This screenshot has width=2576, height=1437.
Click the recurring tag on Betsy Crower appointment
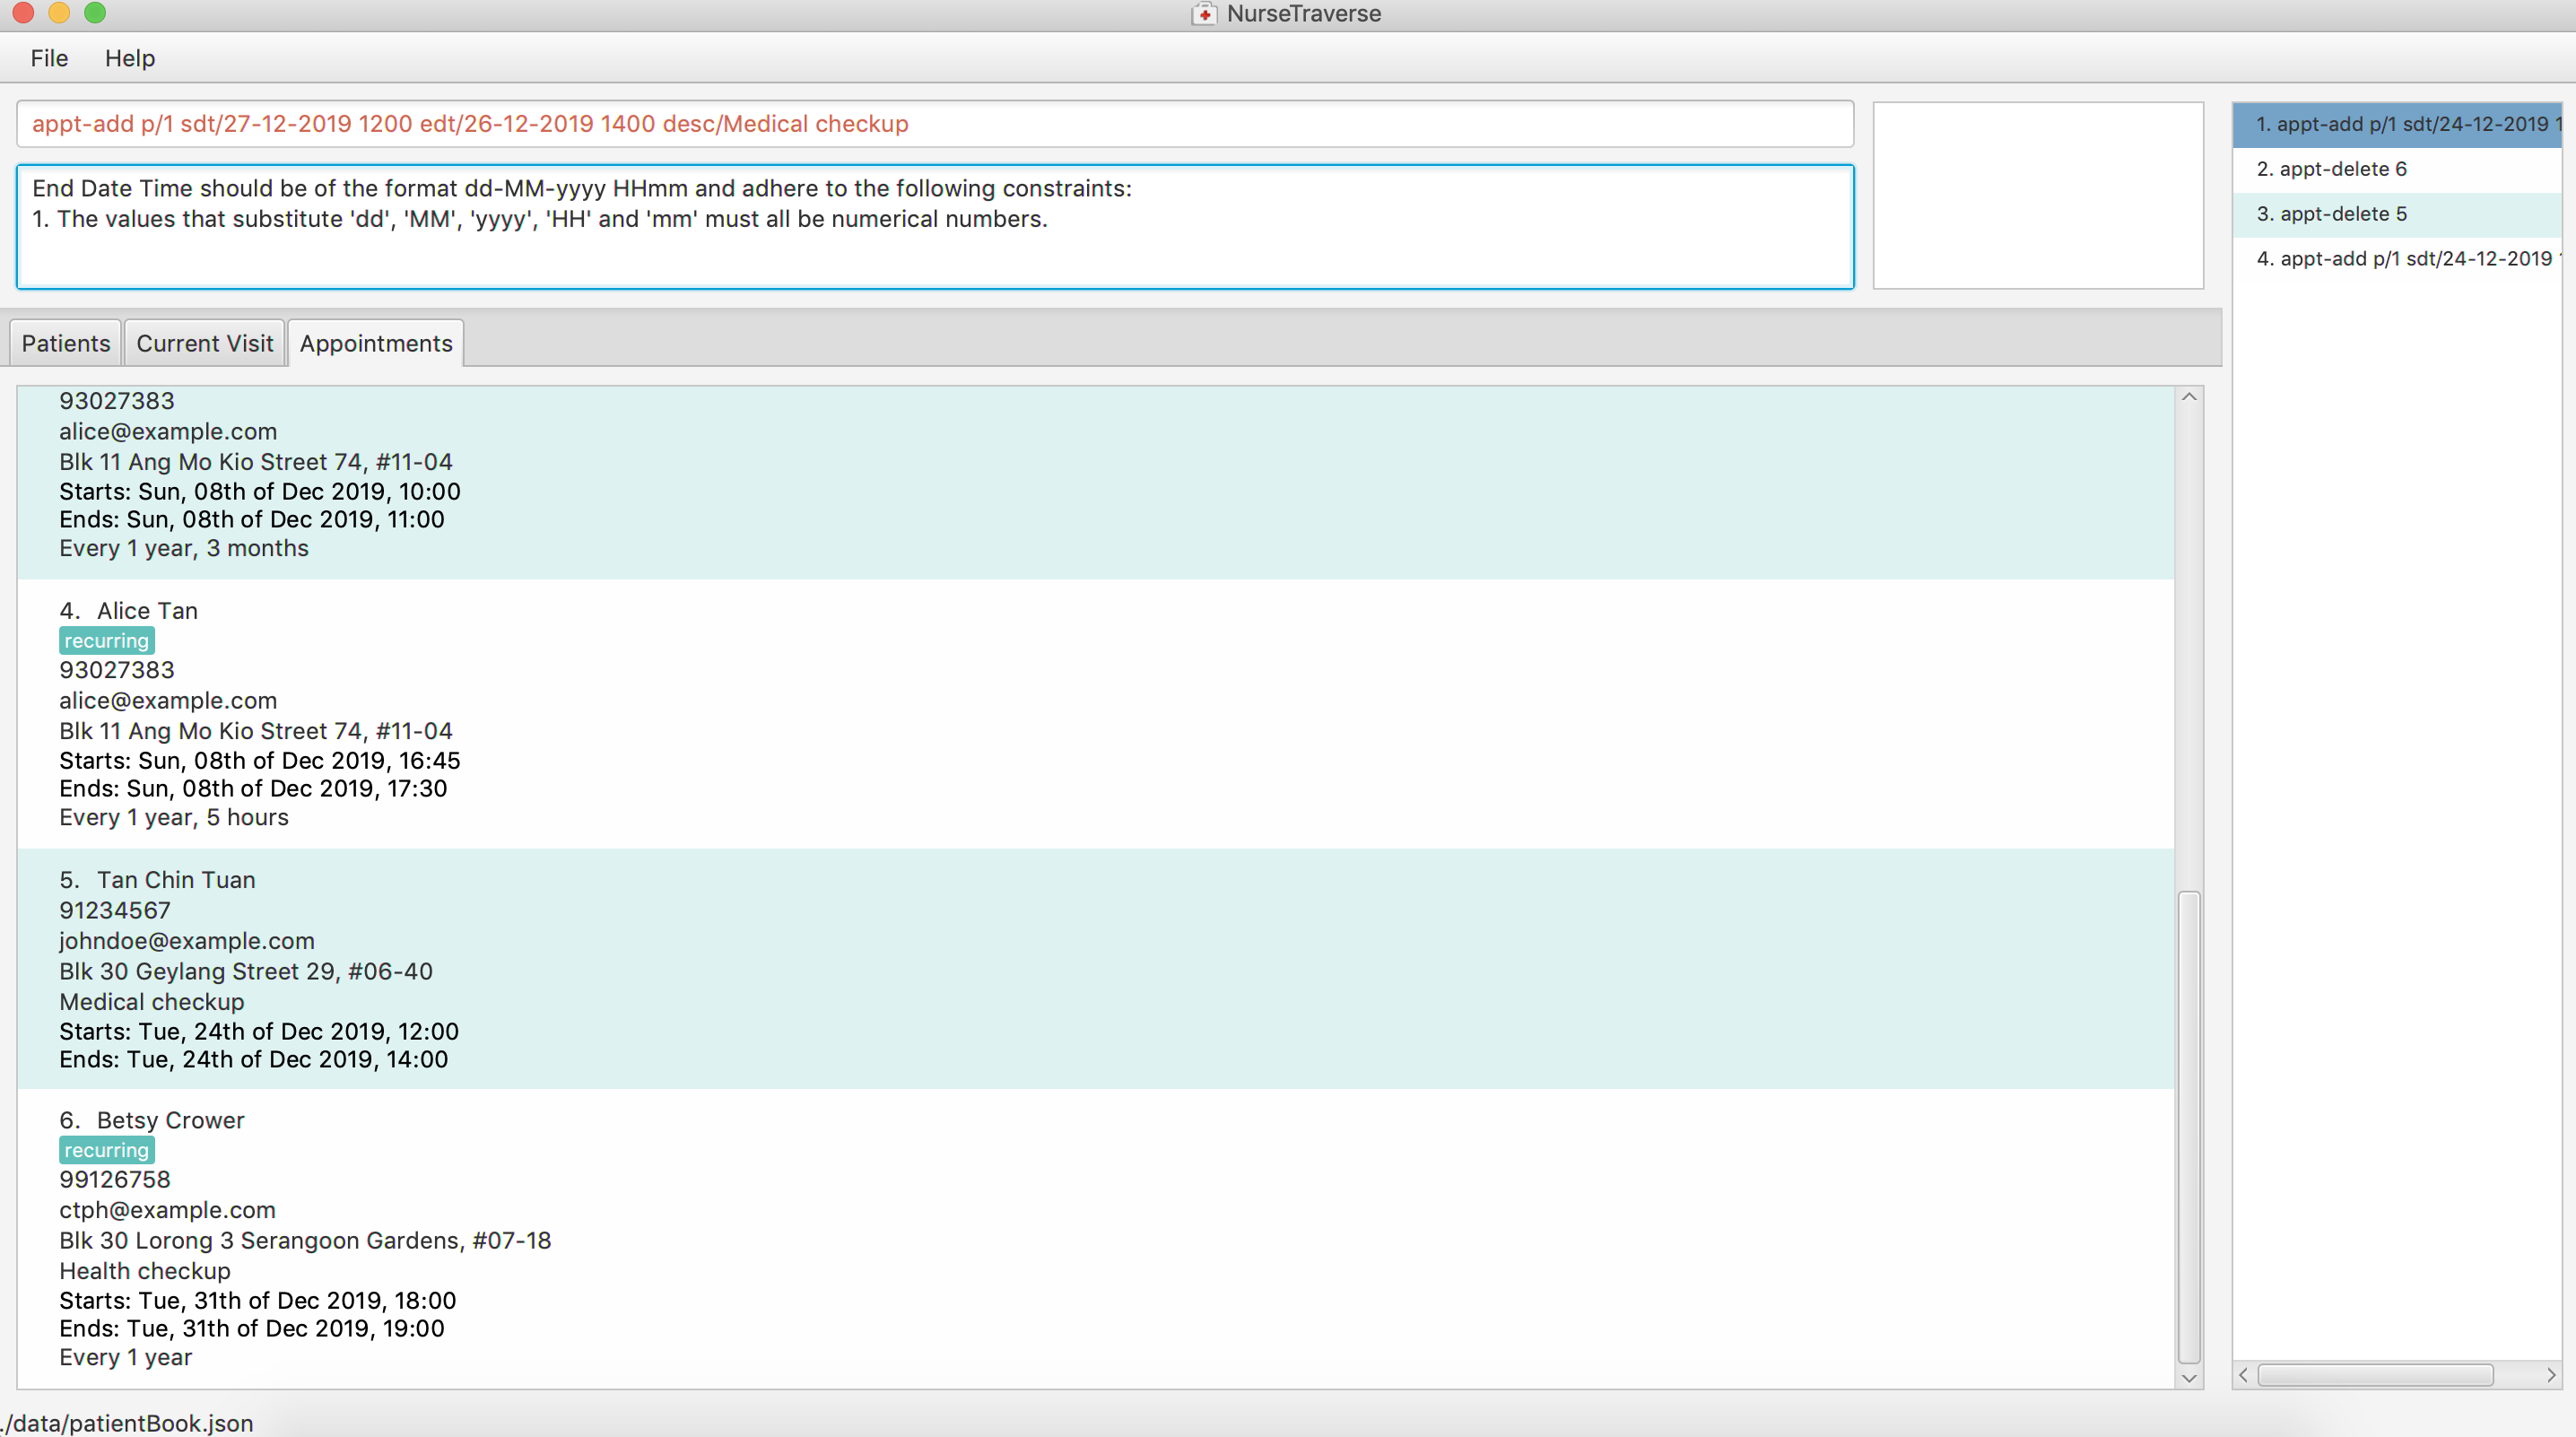tap(107, 1150)
